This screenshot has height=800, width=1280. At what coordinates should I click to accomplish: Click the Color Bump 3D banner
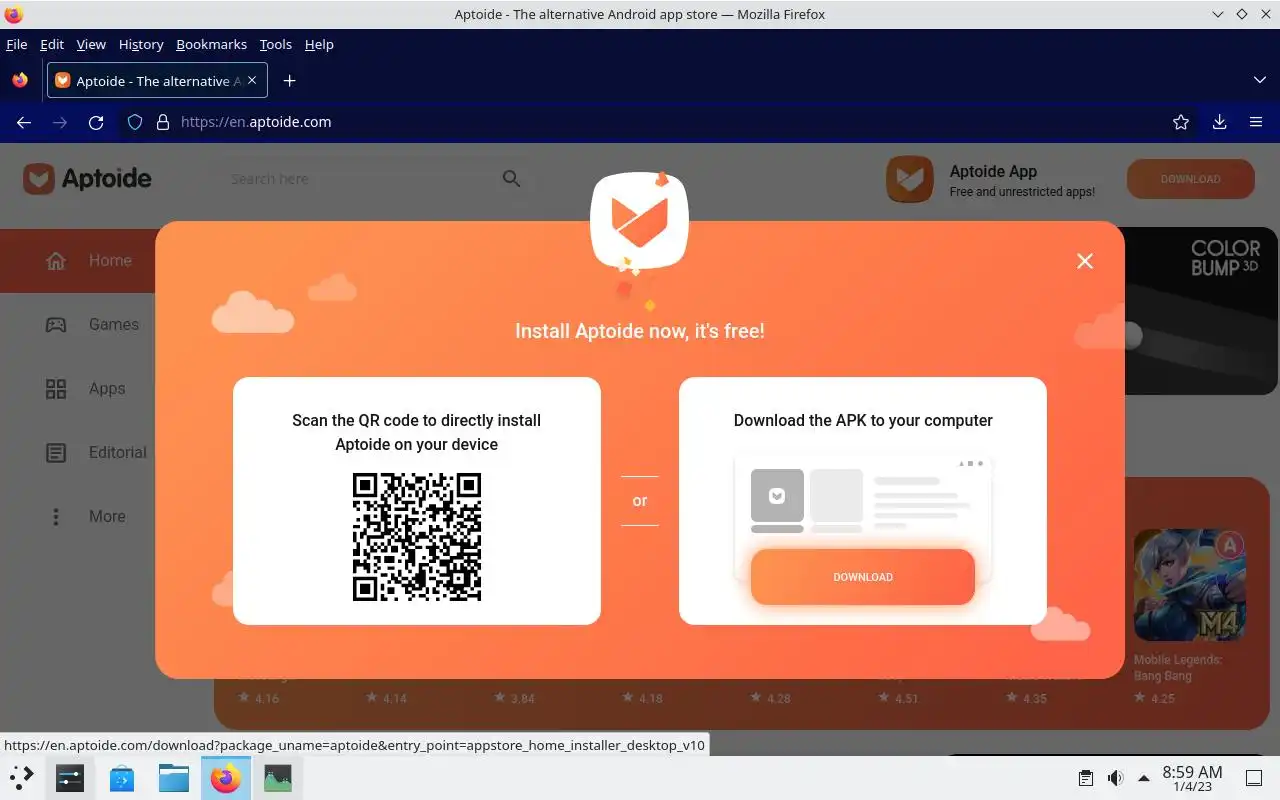click(x=1201, y=311)
